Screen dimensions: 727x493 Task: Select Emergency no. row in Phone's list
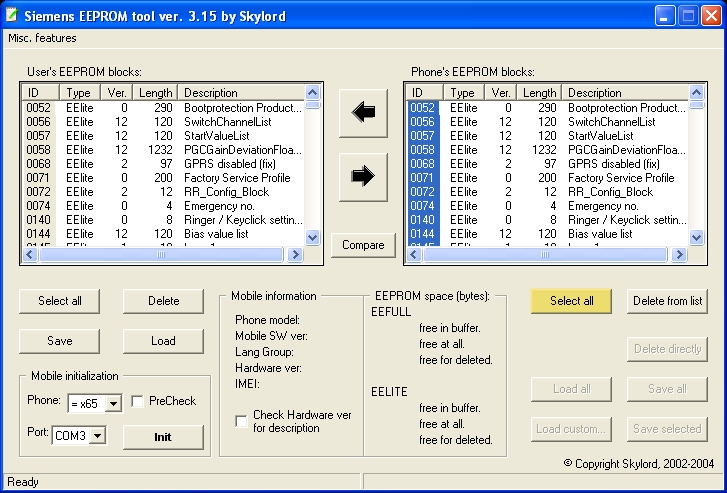coord(548,206)
